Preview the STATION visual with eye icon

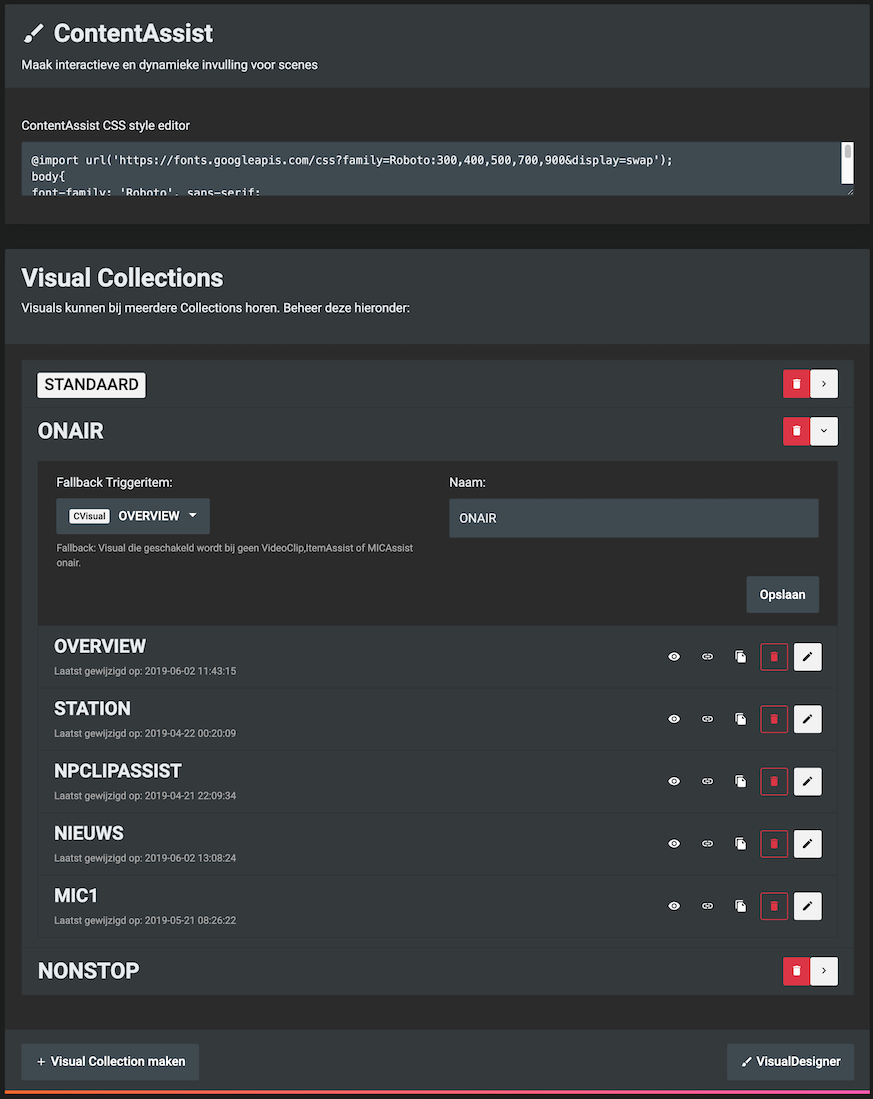(674, 719)
